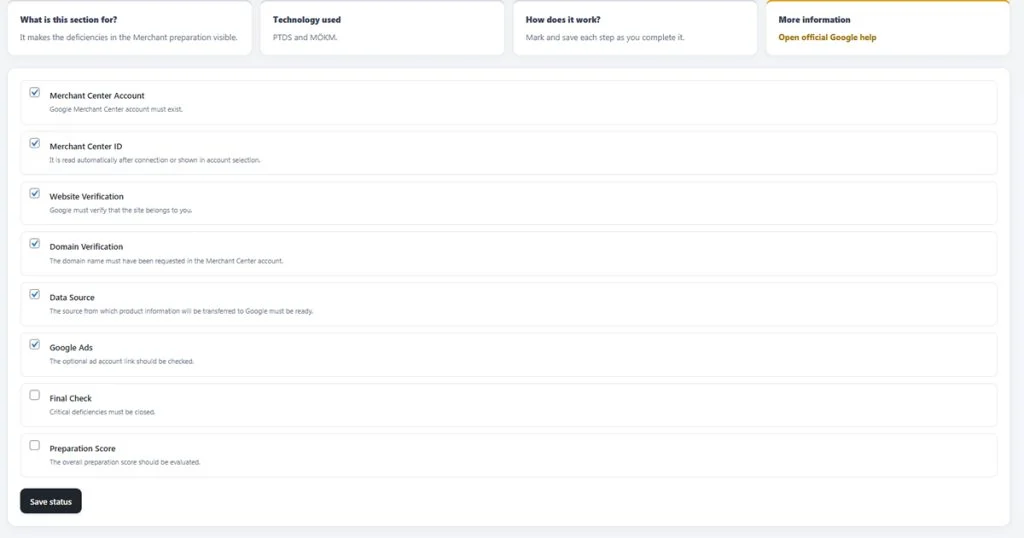The height and width of the screenshot is (538, 1024).
Task: Uncheck the Merchant Center ID checkbox
Action: tap(35, 143)
